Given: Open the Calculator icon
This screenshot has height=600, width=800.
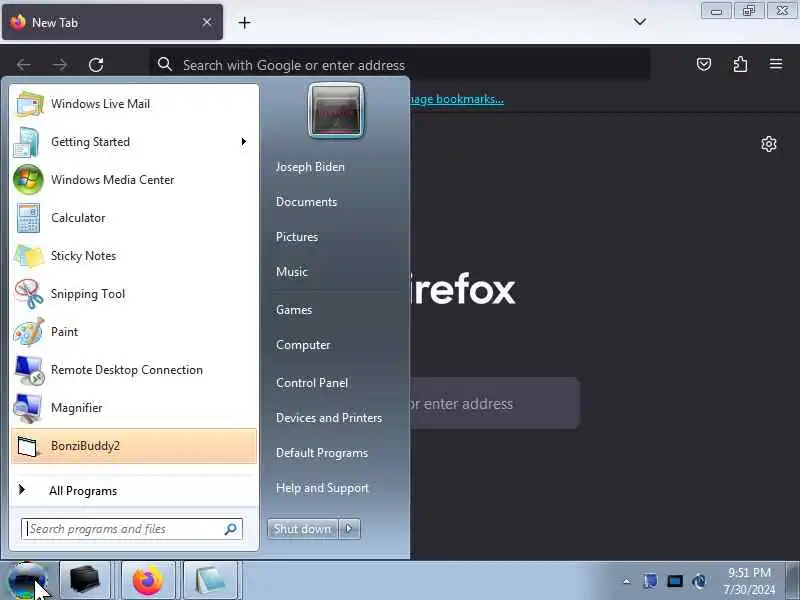Looking at the screenshot, I should click(28, 218).
